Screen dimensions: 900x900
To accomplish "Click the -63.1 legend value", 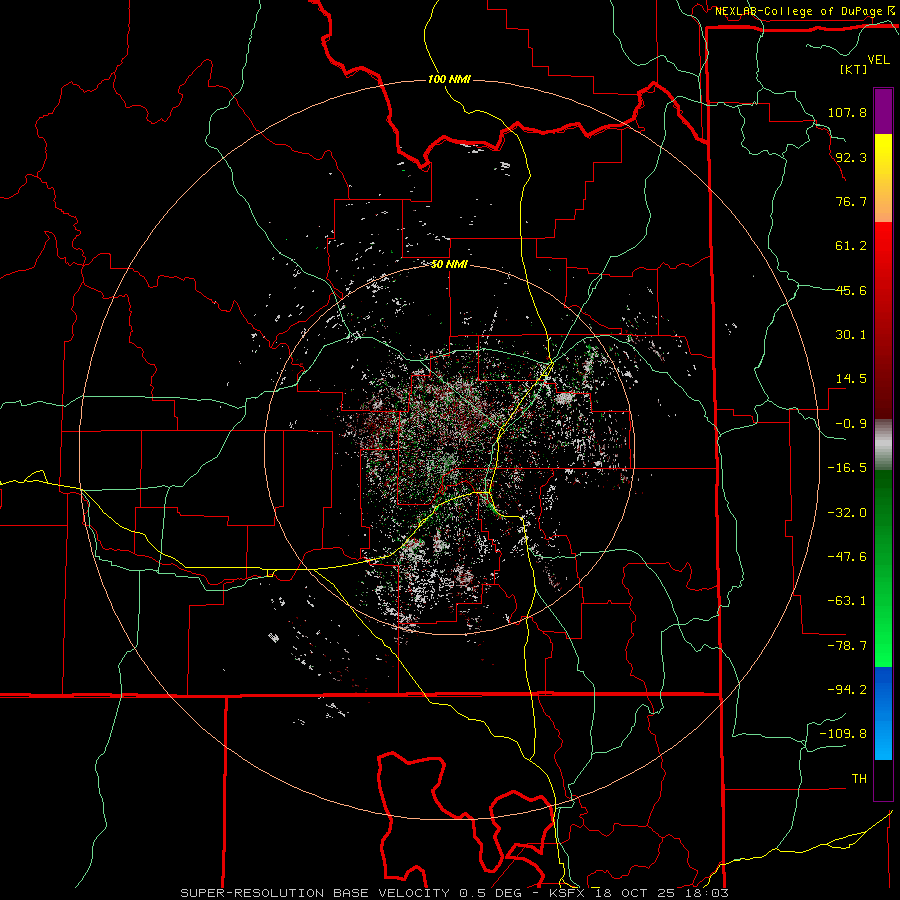I will click(x=847, y=601).
